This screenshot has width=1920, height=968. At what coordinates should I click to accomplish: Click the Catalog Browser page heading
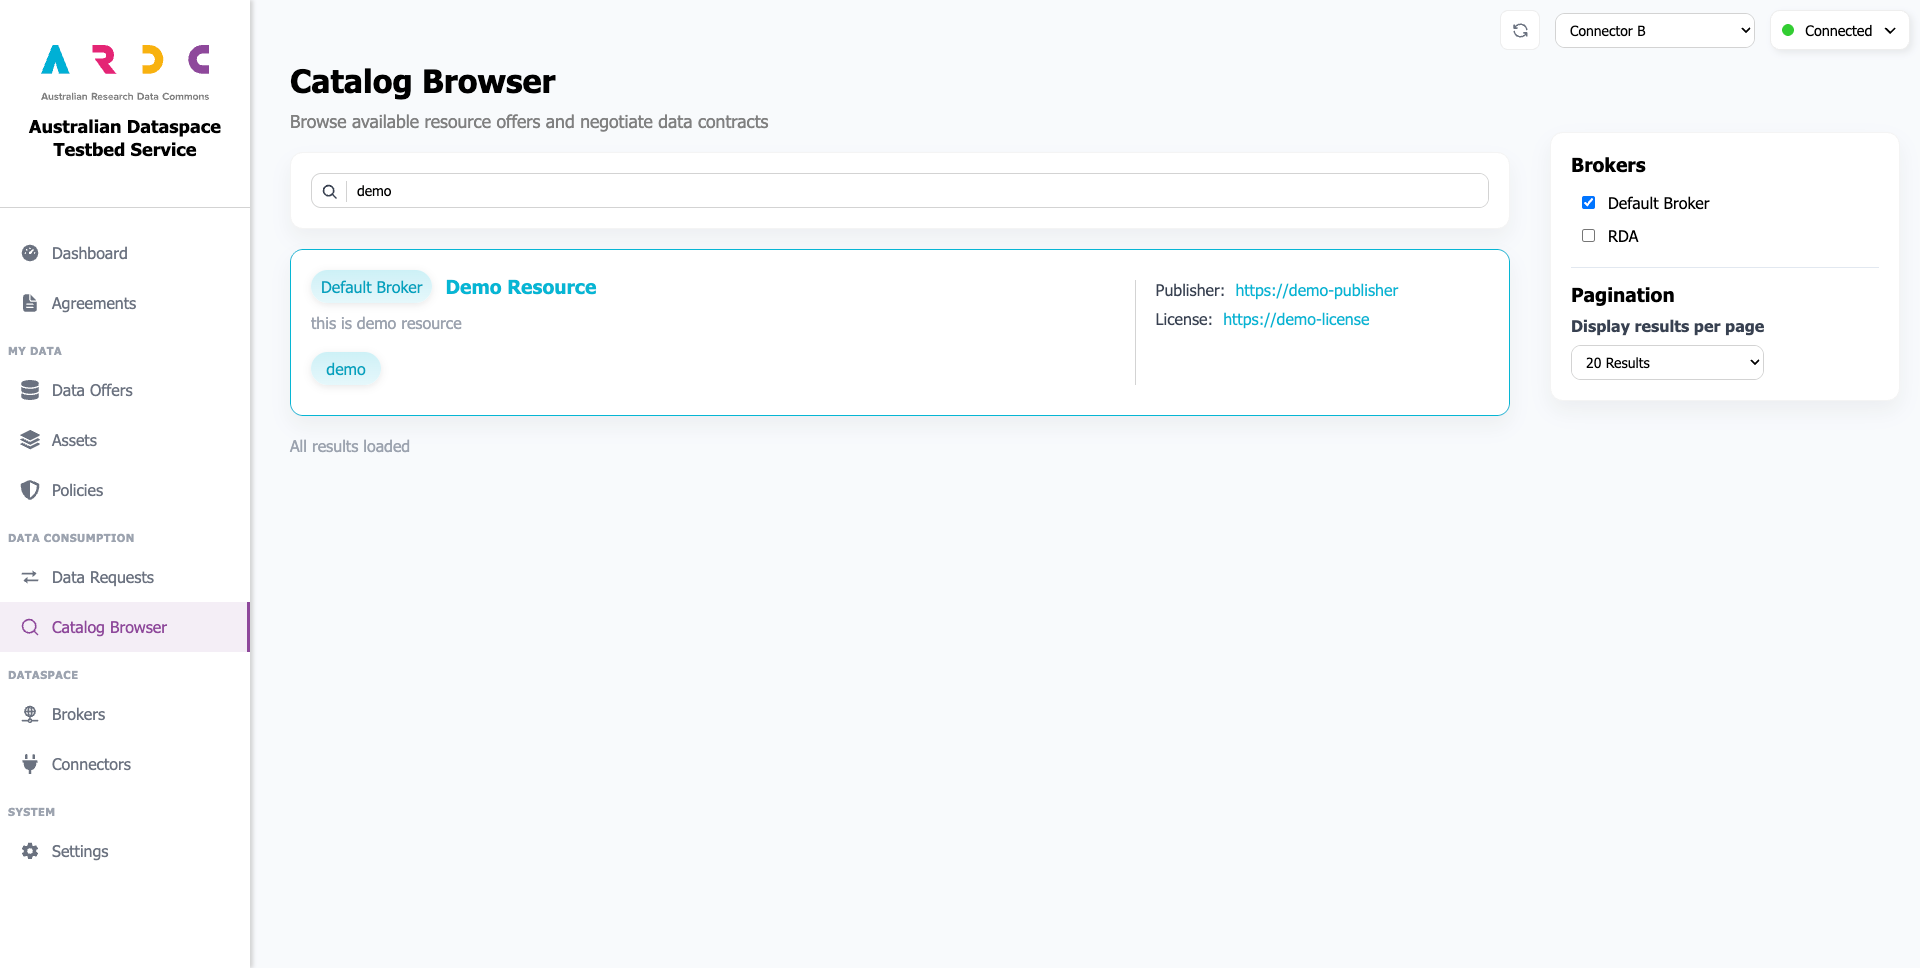[x=422, y=82]
